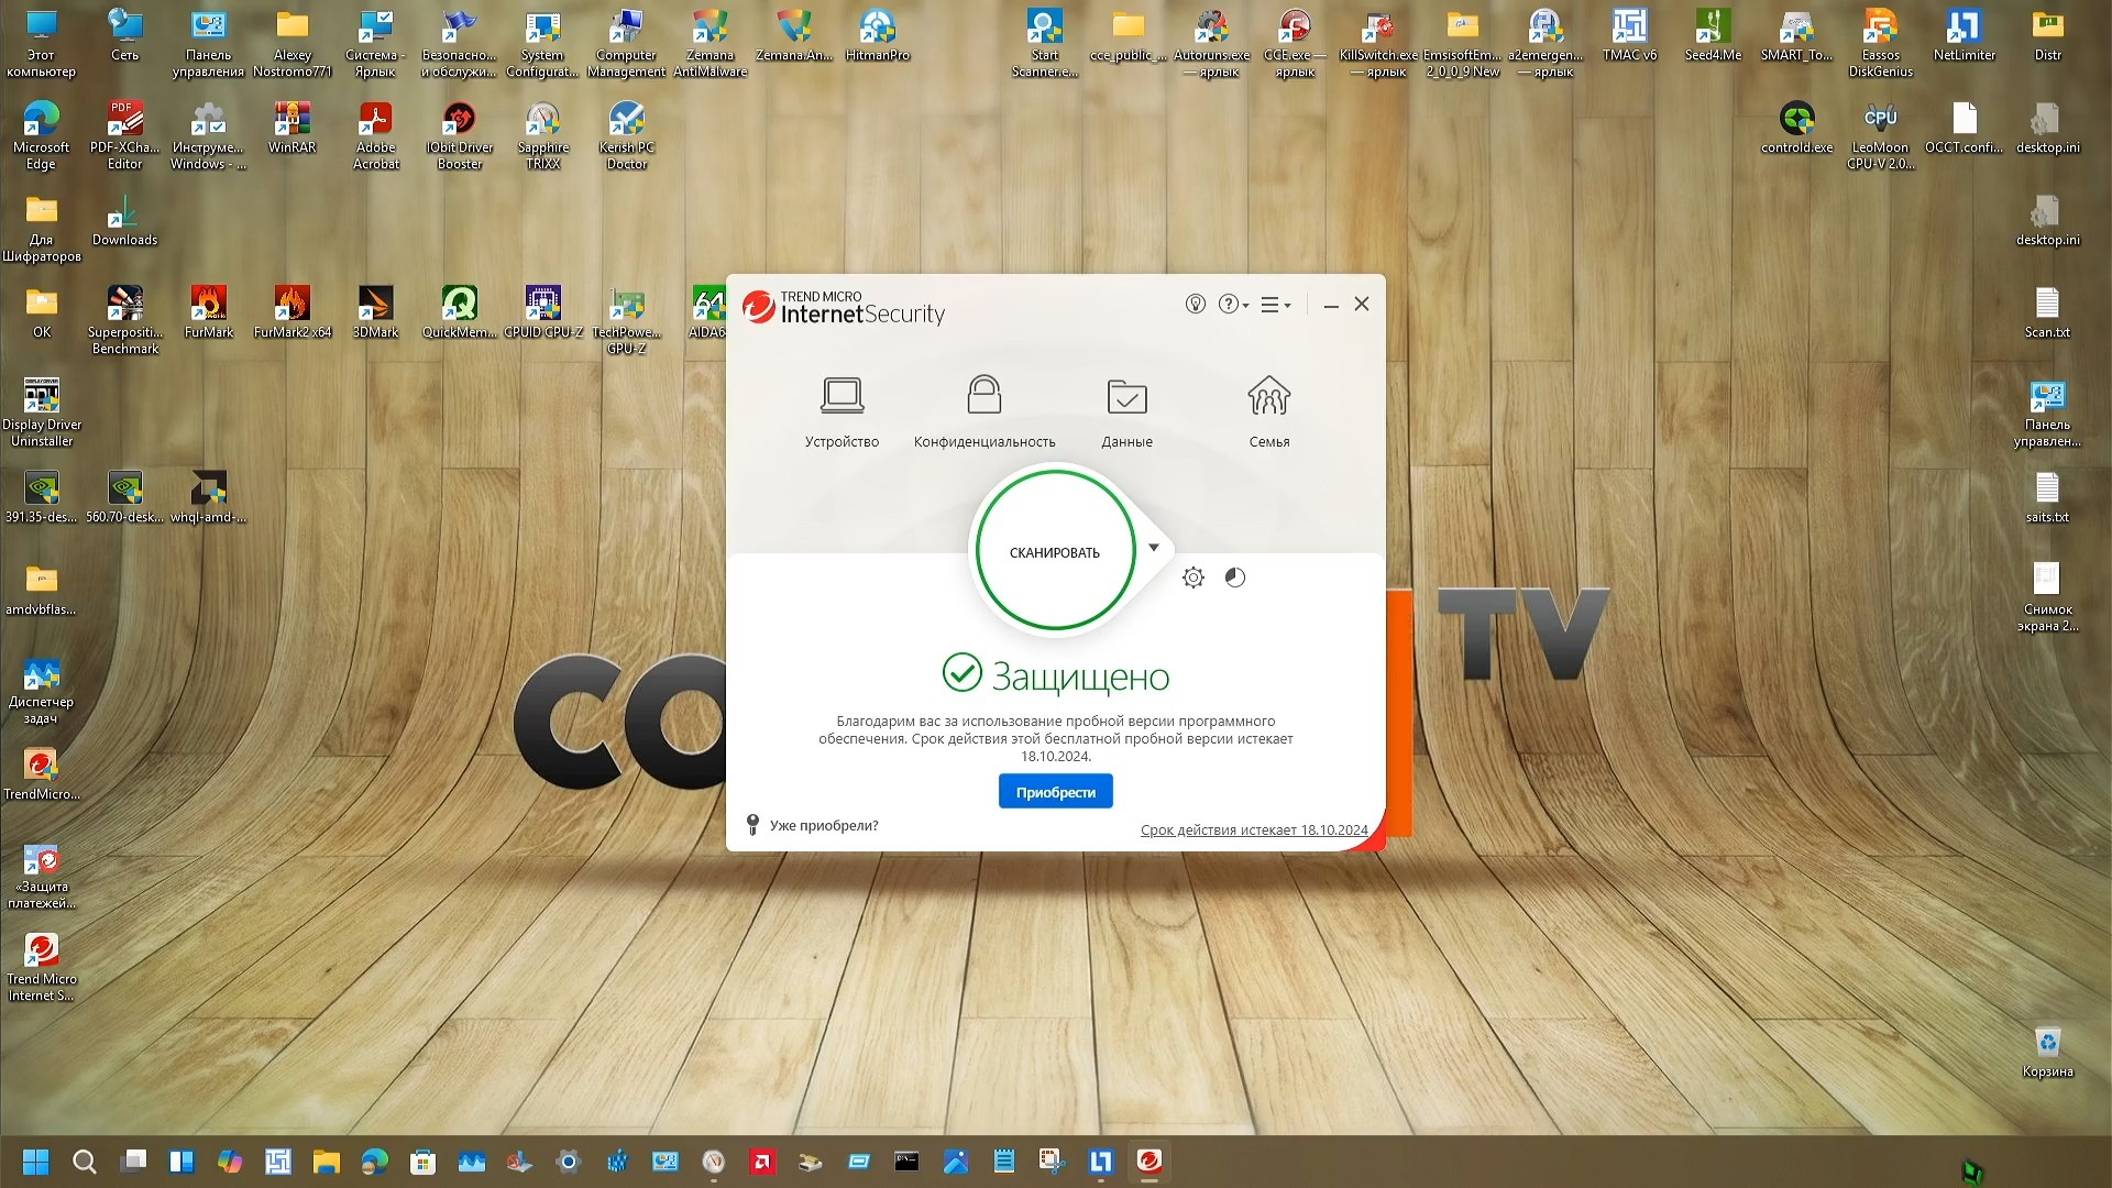Expand the scan type dropdown arrow
The width and height of the screenshot is (2112, 1188).
pyautogui.click(x=1153, y=547)
